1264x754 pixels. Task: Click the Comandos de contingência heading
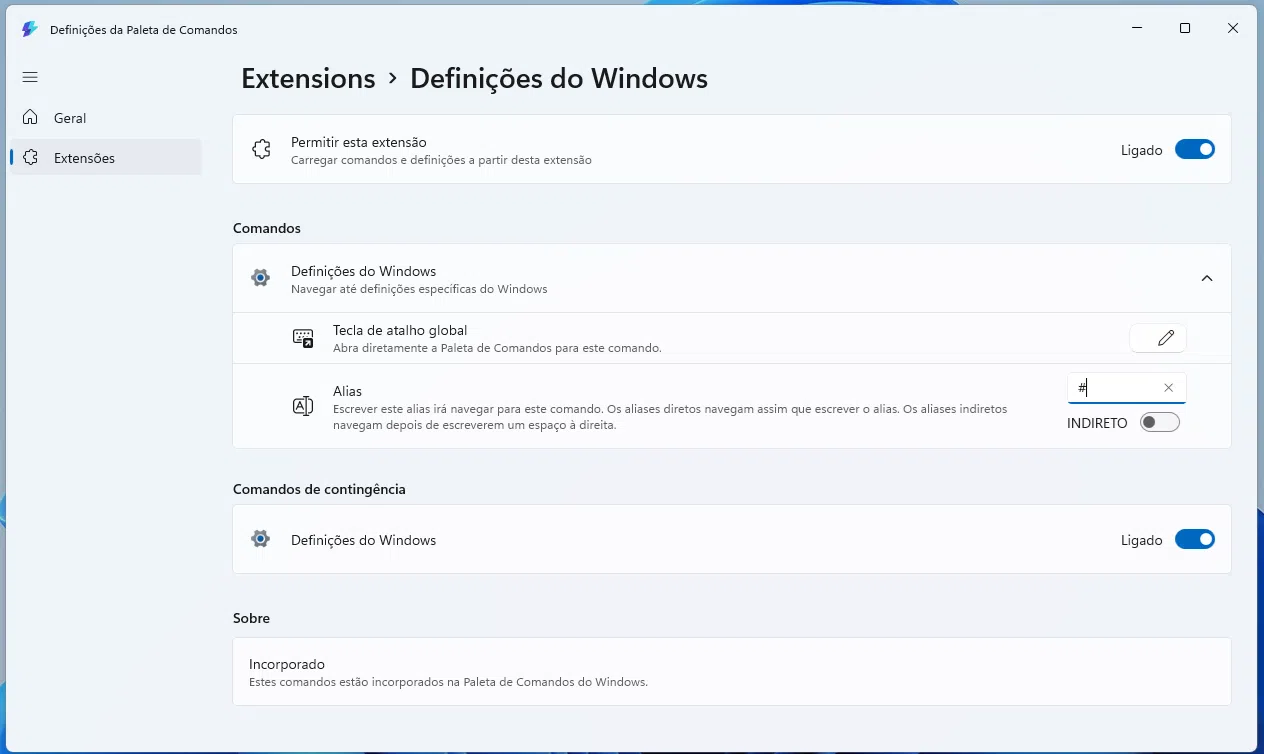point(319,489)
